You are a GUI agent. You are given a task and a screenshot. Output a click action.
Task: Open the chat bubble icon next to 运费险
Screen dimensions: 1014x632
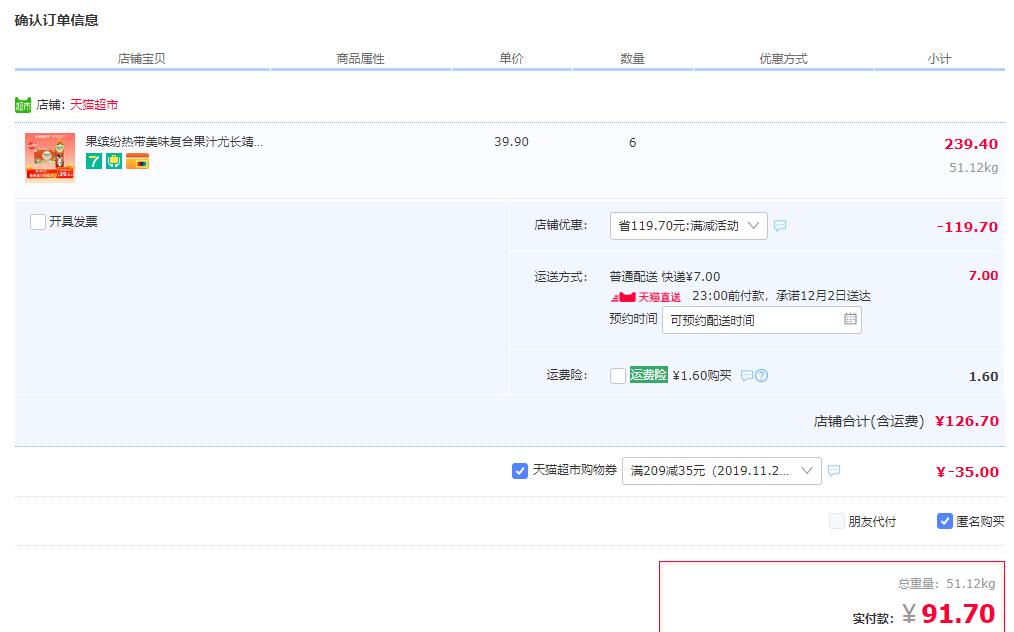[746, 376]
